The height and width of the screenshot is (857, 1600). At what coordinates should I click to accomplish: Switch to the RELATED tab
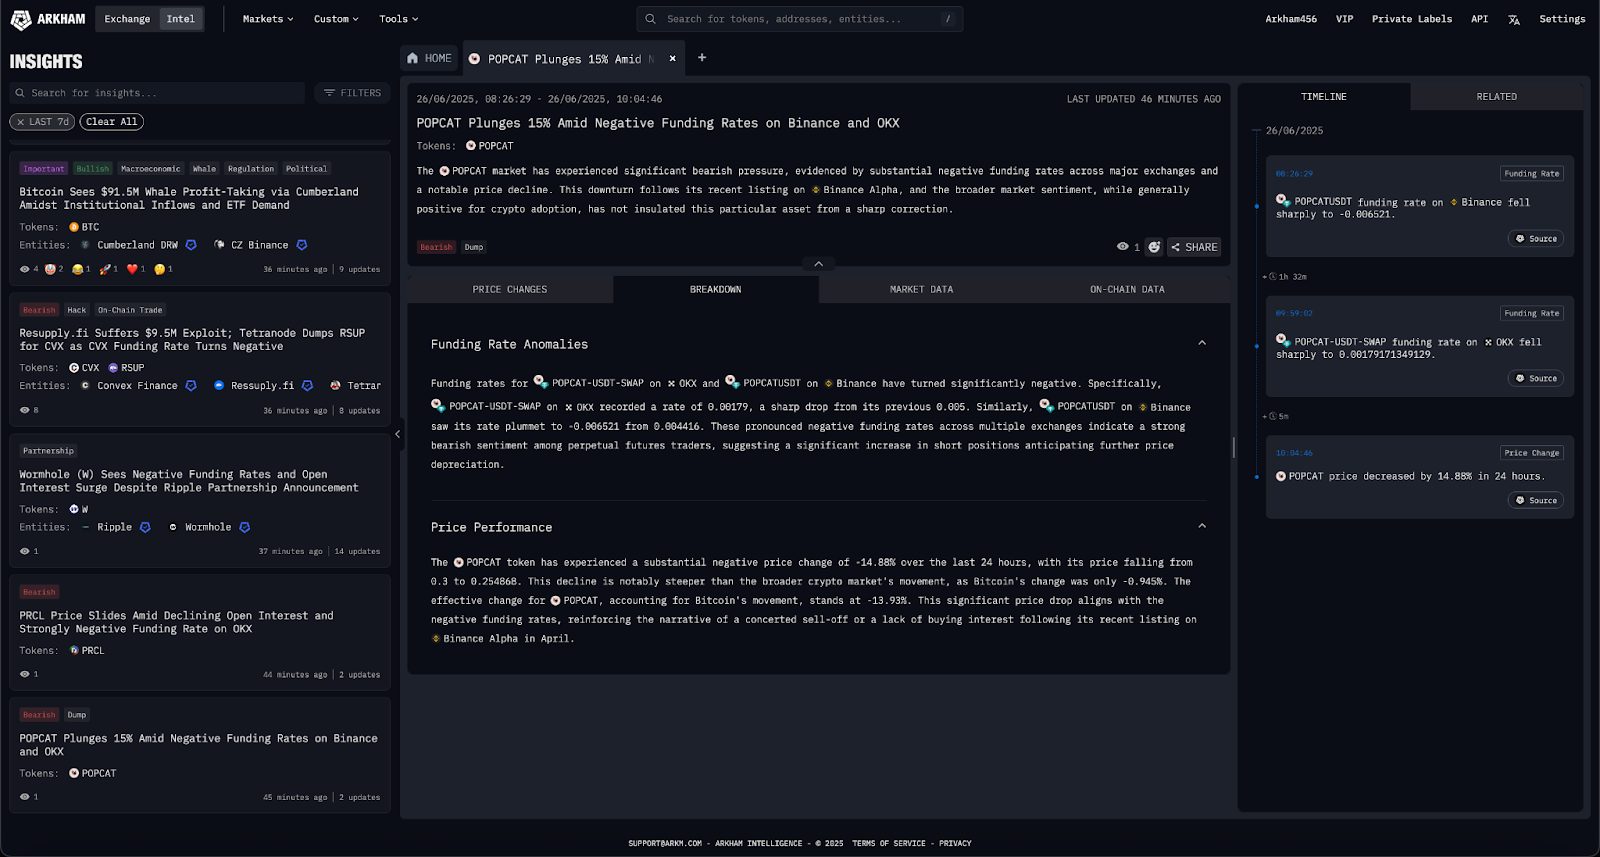pyautogui.click(x=1497, y=97)
